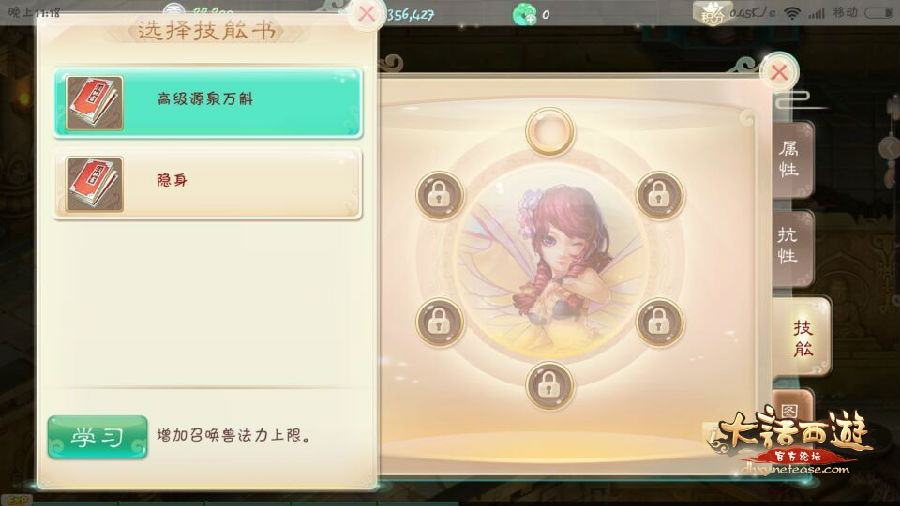Close the 选择技能书 panel
Screen dimensions: 900x506
[x=366, y=14]
